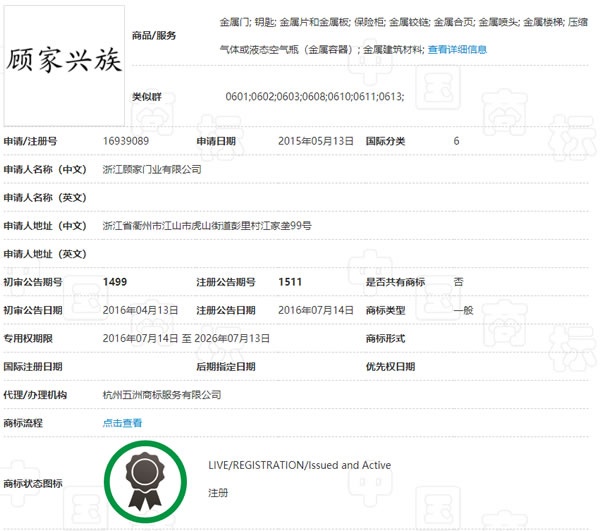Select preliminary announcement date 2016年04月13日

tap(140, 310)
